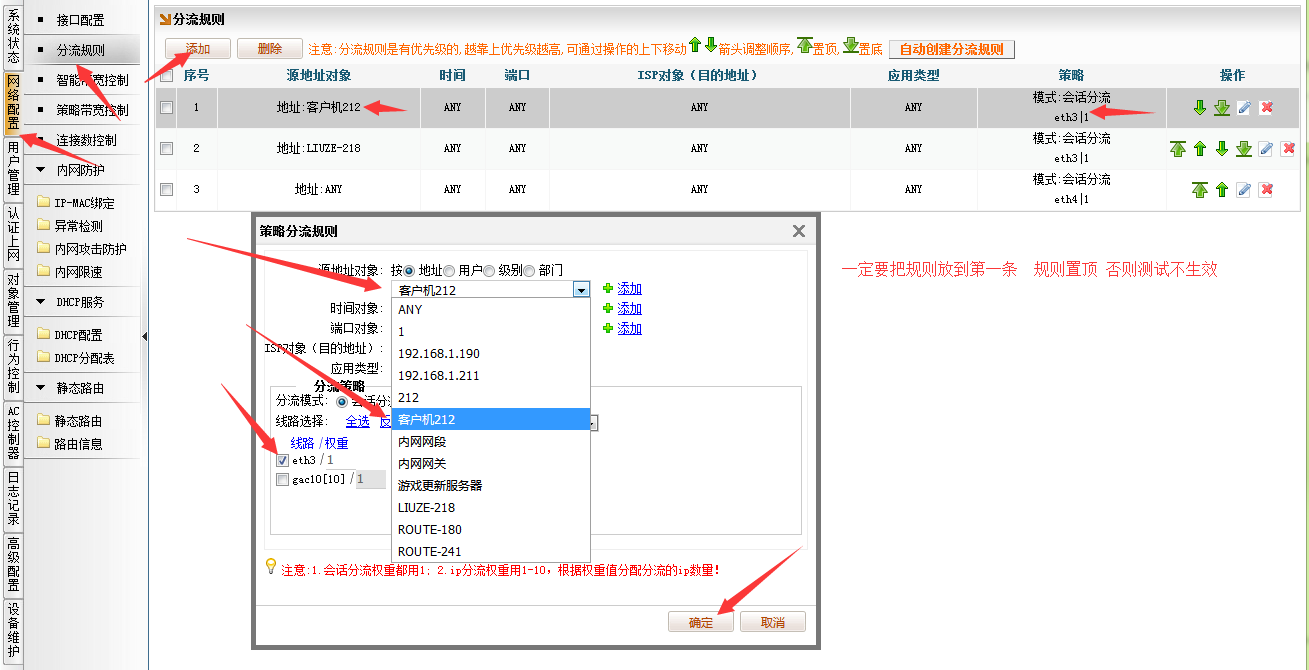Enable the gac10[10] line checkbox
Image resolution: width=1309 pixels, height=670 pixels.
click(282, 480)
